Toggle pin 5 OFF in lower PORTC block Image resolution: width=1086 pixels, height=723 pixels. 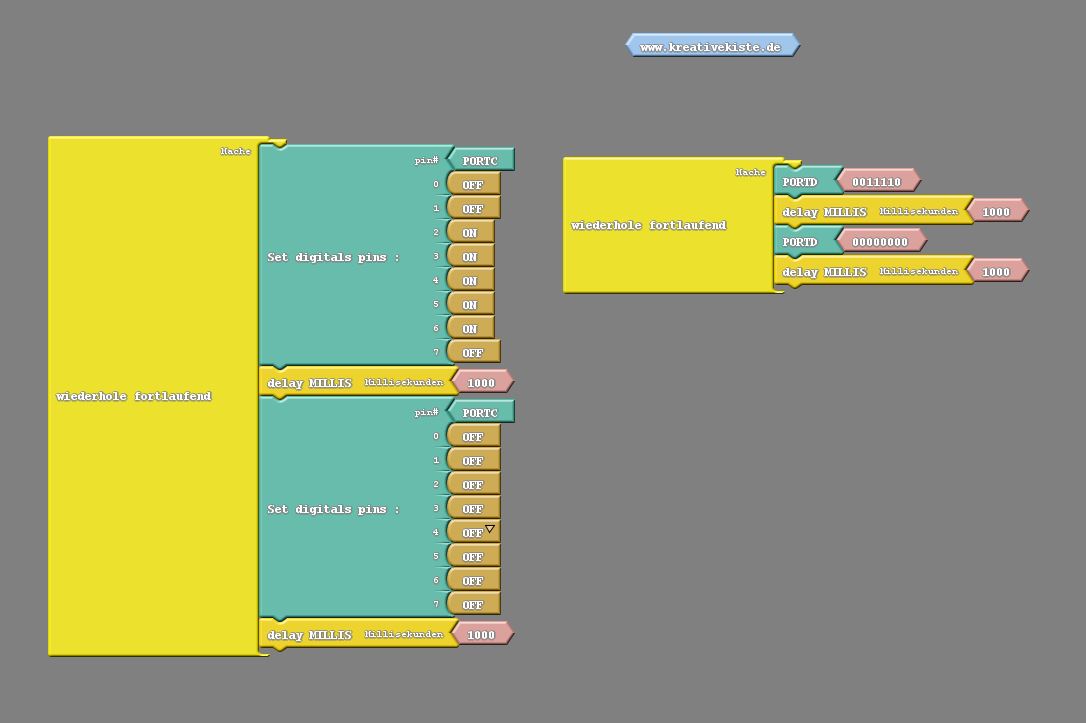(473, 557)
